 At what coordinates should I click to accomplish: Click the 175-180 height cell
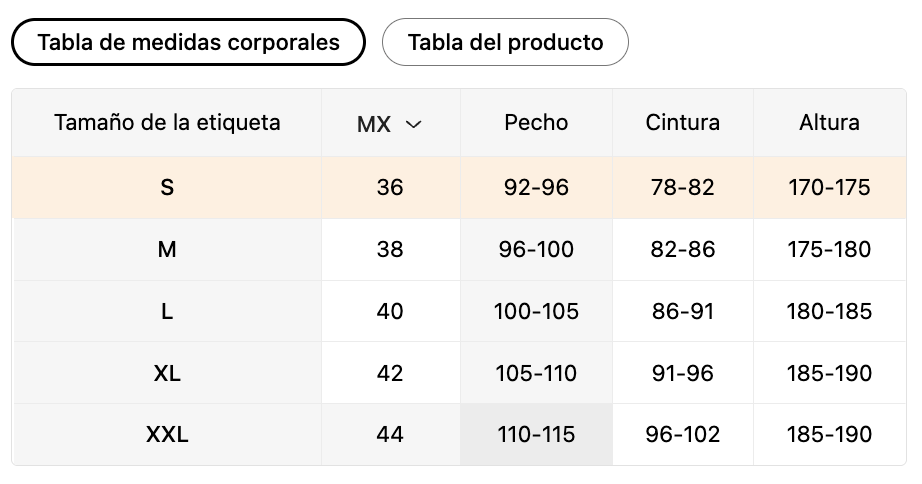click(829, 249)
